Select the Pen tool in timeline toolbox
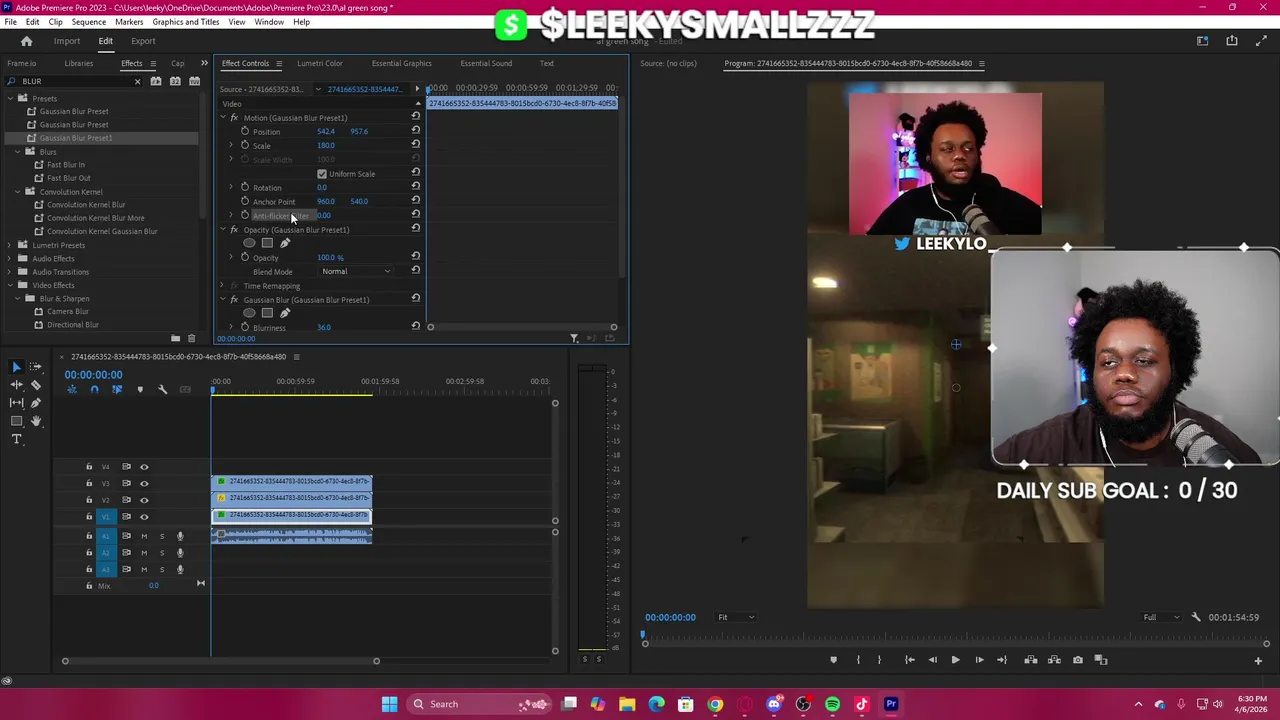Image resolution: width=1280 pixels, height=720 pixels. pos(36,403)
